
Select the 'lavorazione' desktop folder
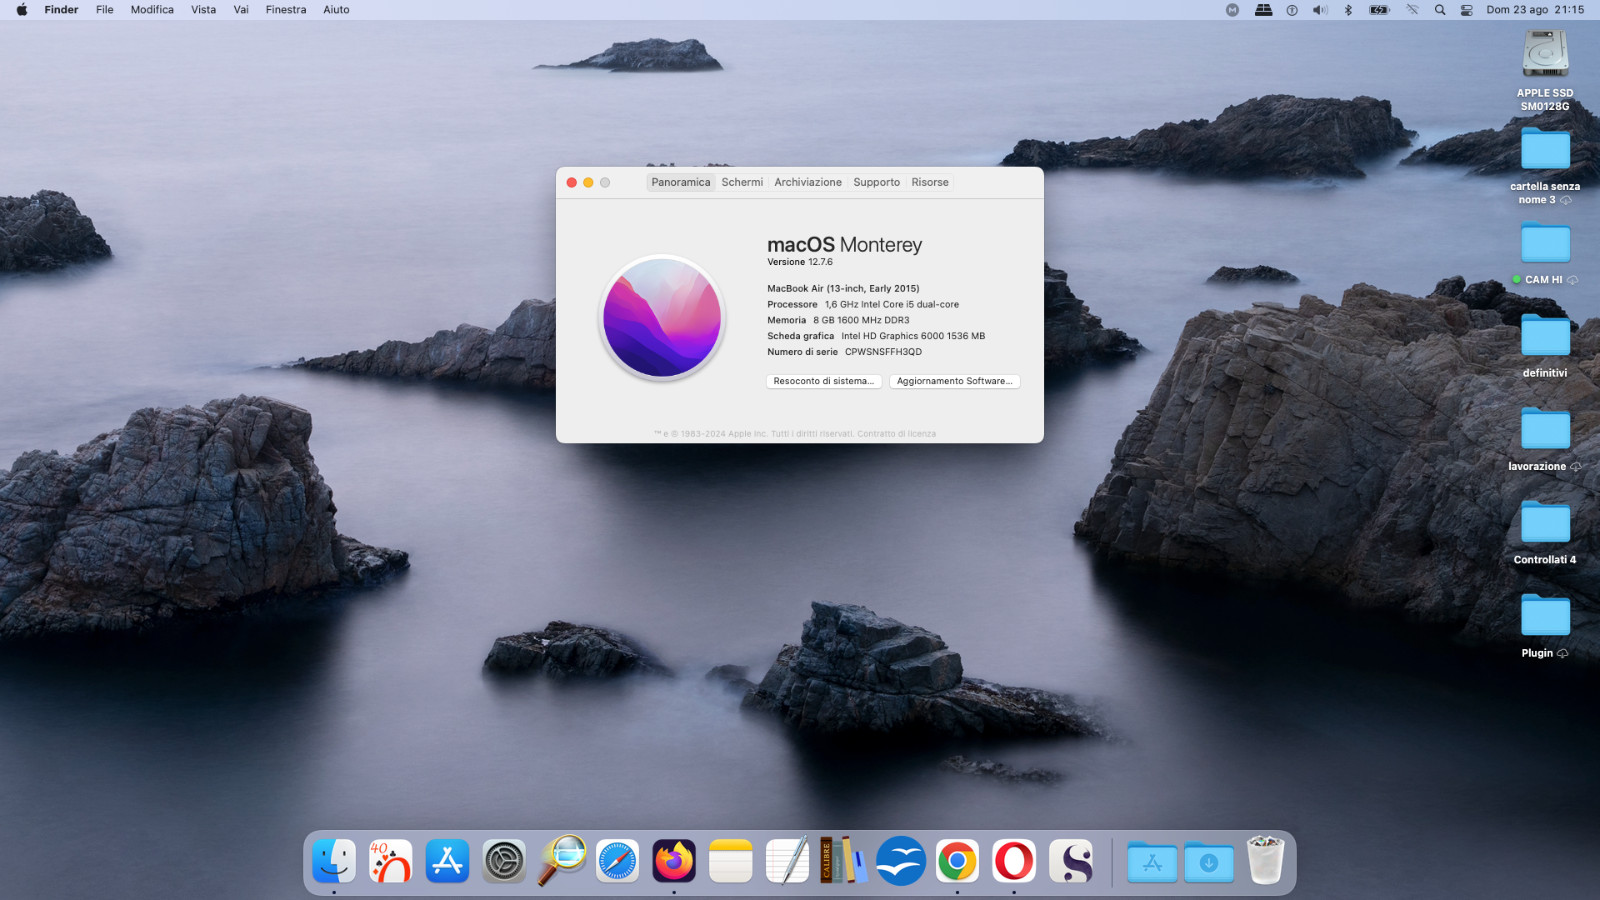[1545, 429]
